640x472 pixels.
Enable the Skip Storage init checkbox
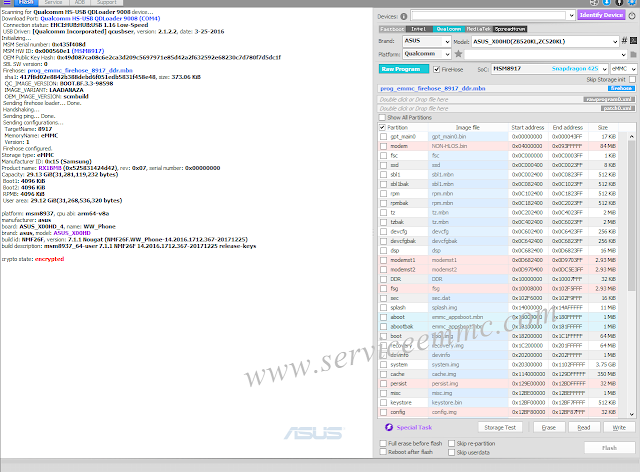(632, 79)
